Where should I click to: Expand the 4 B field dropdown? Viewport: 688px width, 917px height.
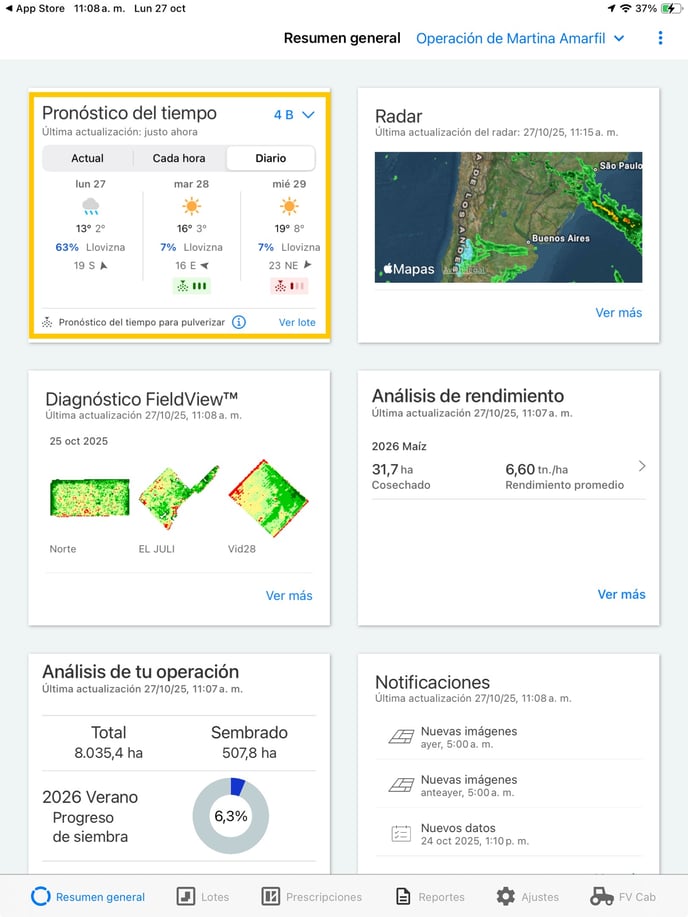pyautogui.click(x=294, y=115)
